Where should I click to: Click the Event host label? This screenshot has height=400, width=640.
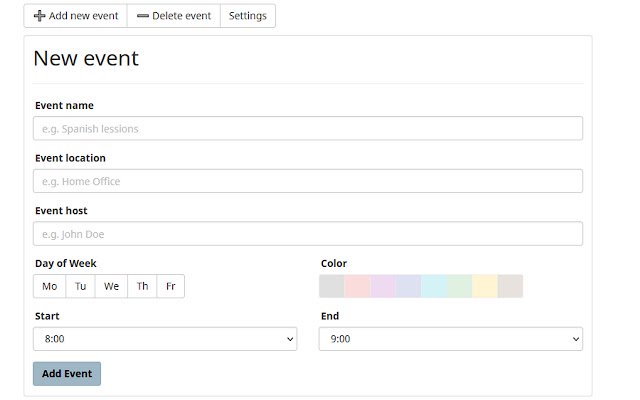[61, 211]
